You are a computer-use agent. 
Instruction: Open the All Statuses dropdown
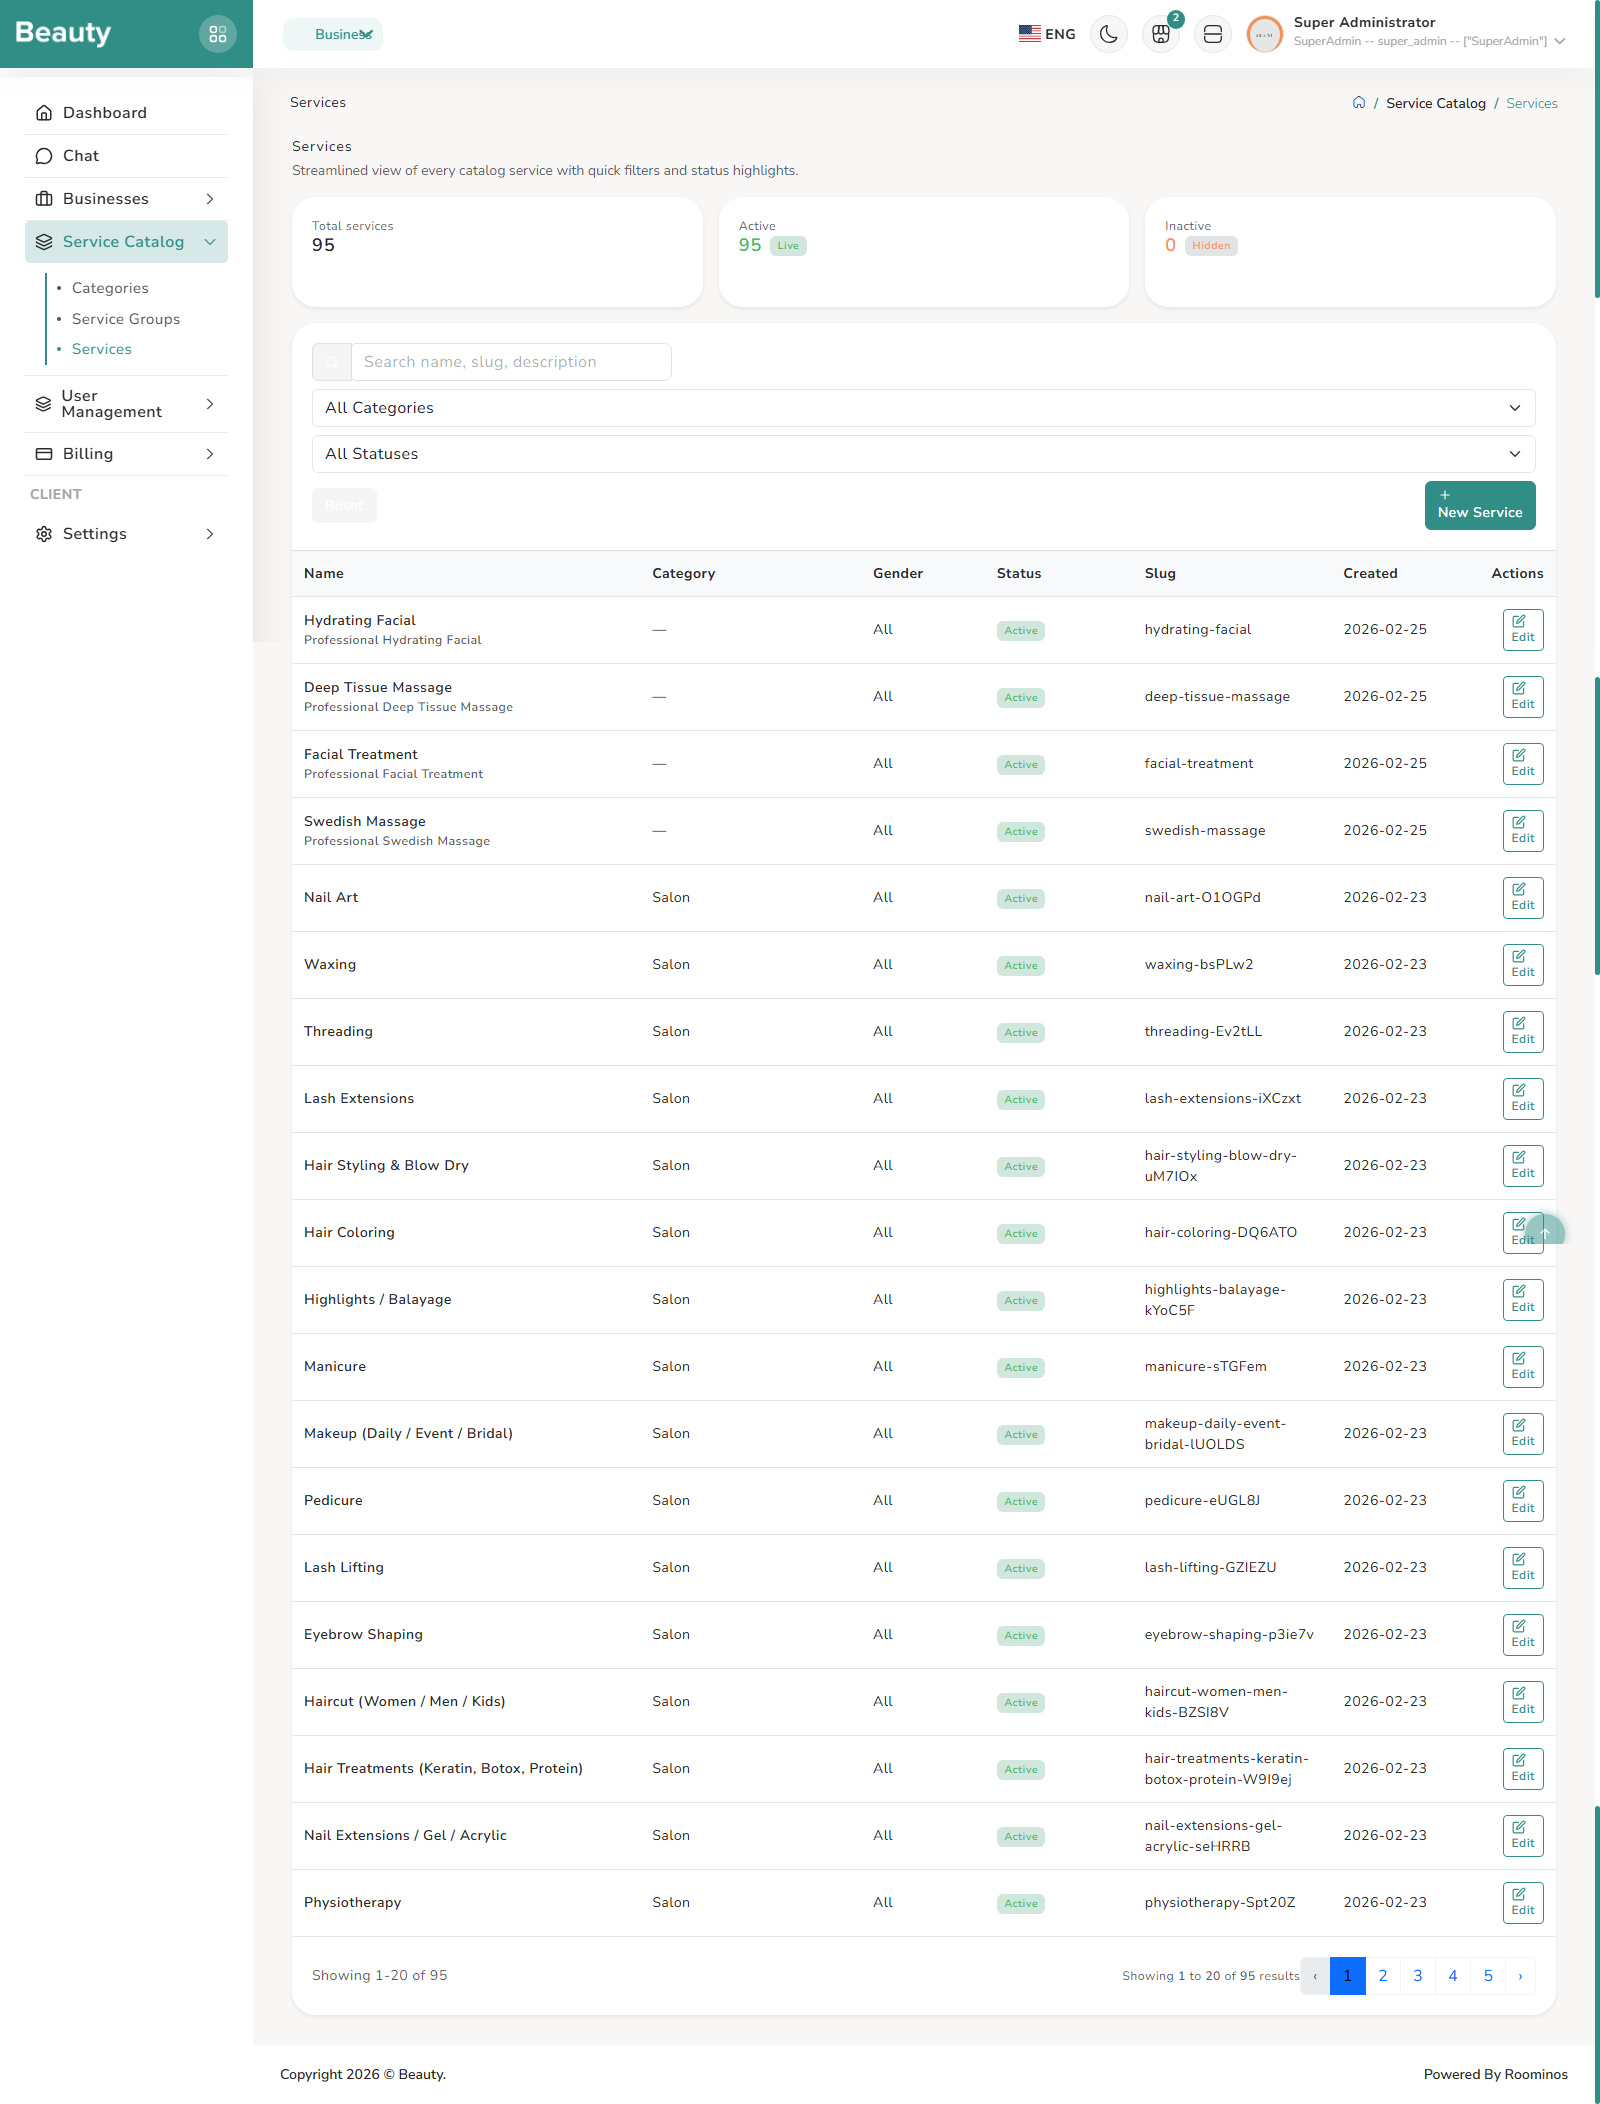coord(920,454)
